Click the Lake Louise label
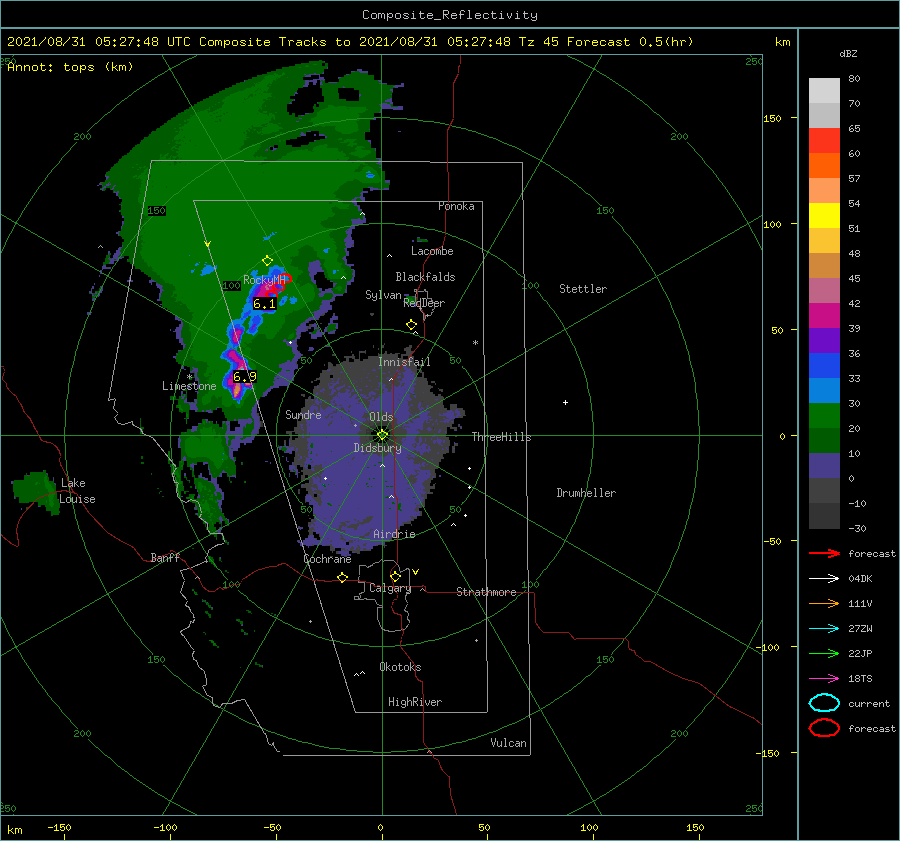Viewport: 900px width, 841px height. (x=77, y=491)
